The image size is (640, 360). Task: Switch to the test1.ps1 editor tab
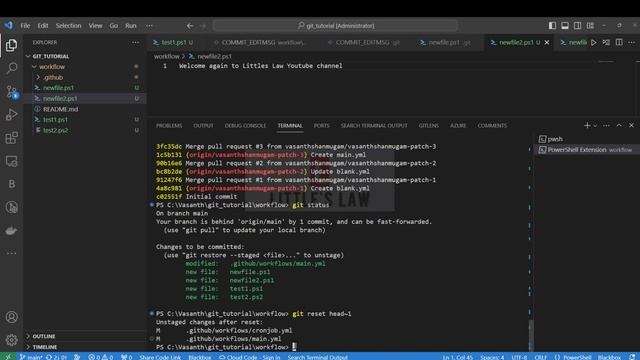pos(173,42)
